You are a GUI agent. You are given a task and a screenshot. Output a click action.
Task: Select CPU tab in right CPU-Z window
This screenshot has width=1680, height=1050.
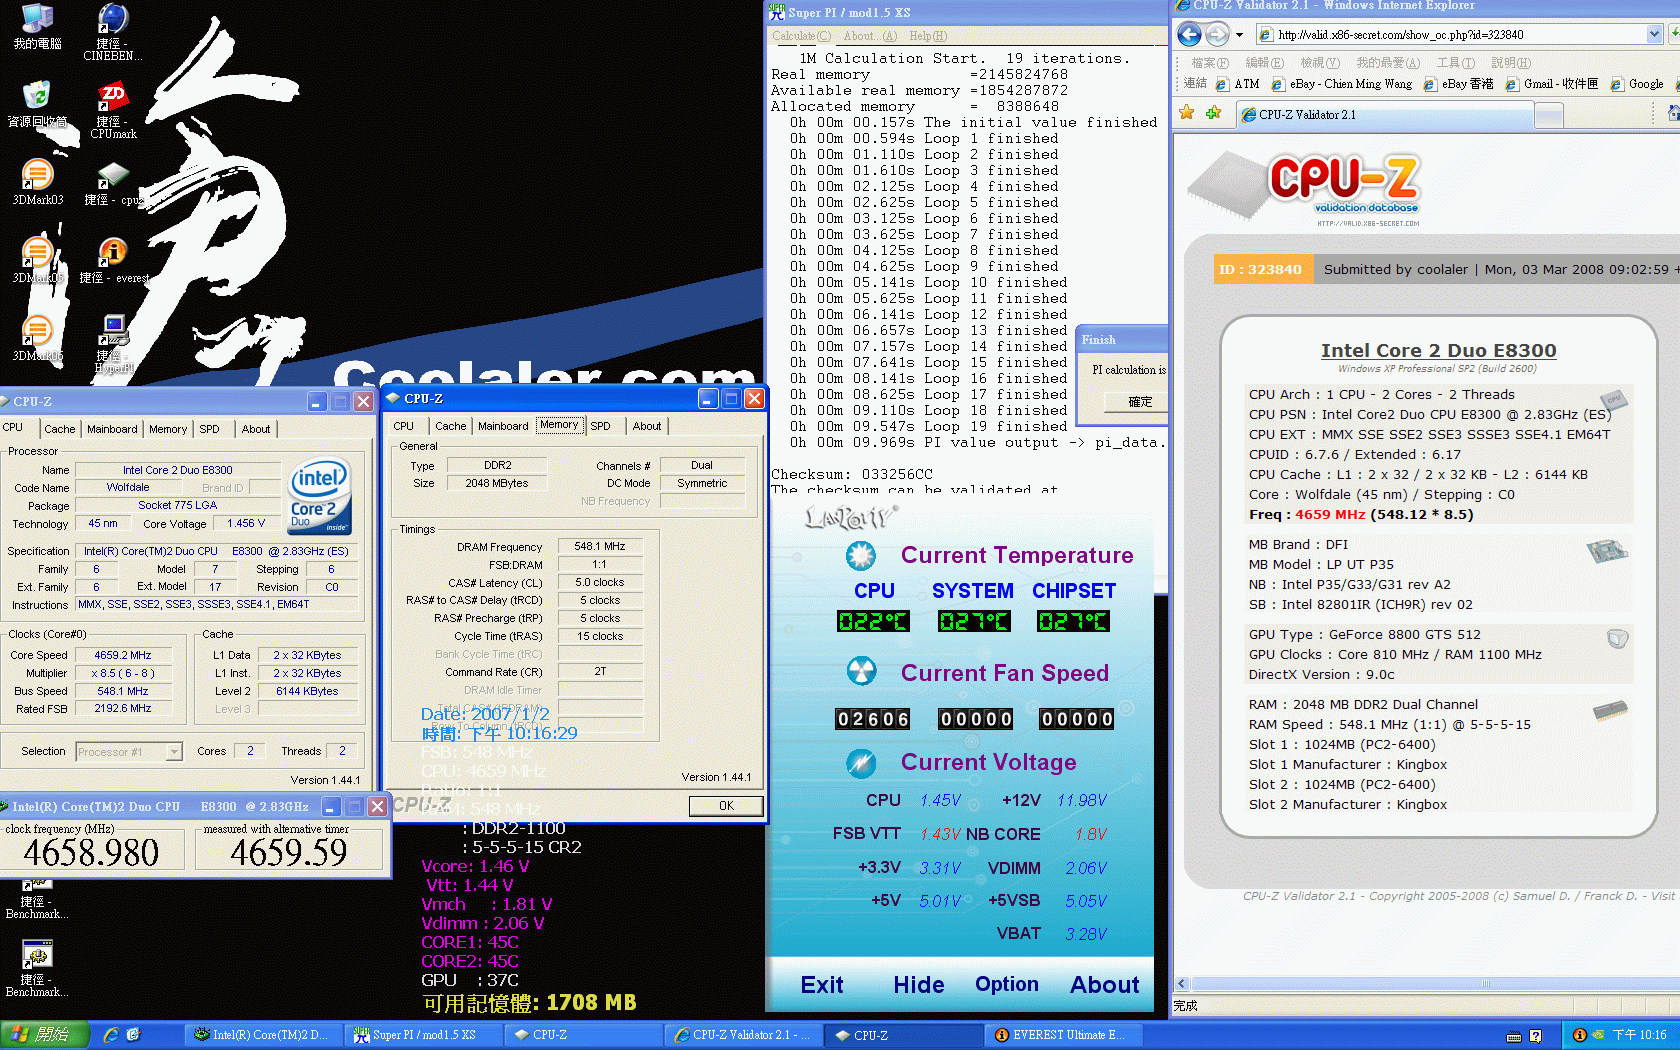tap(404, 426)
